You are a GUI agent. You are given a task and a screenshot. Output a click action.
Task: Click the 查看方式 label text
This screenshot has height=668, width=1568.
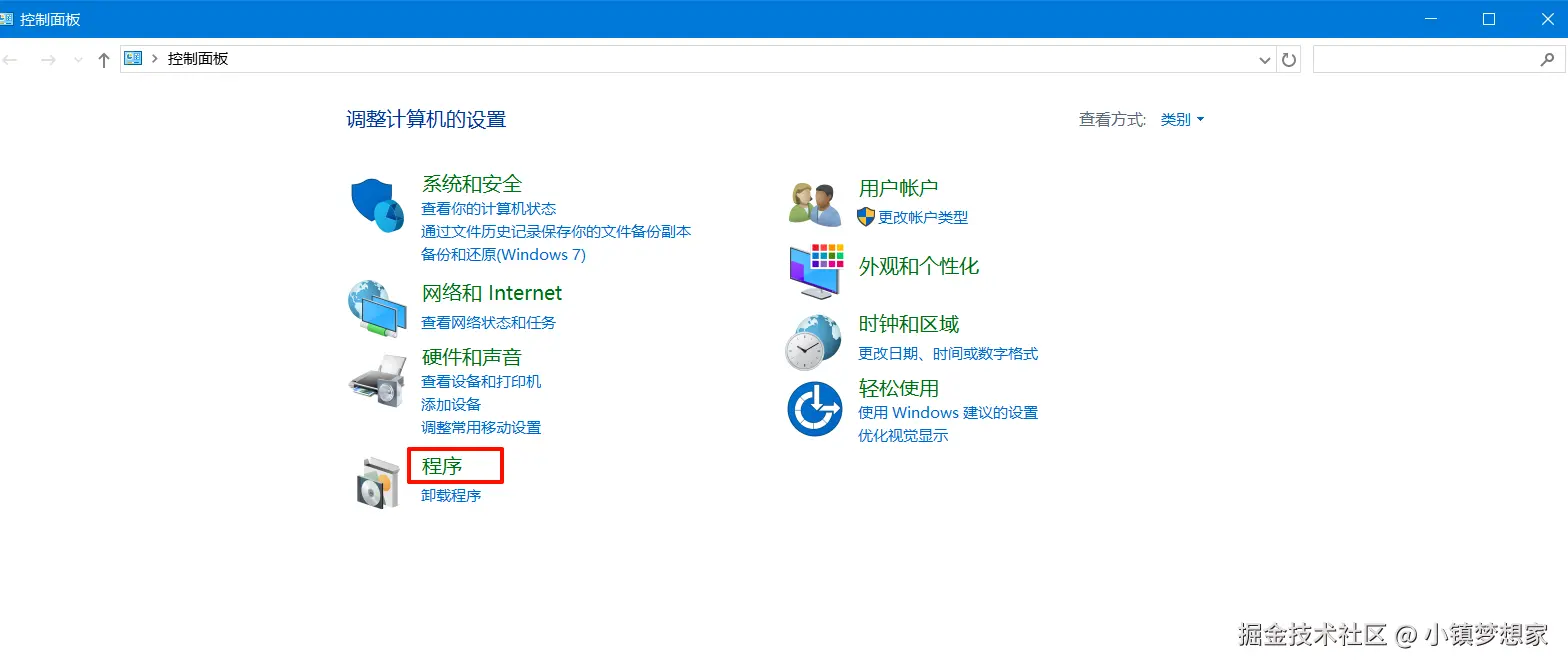pos(1112,119)
